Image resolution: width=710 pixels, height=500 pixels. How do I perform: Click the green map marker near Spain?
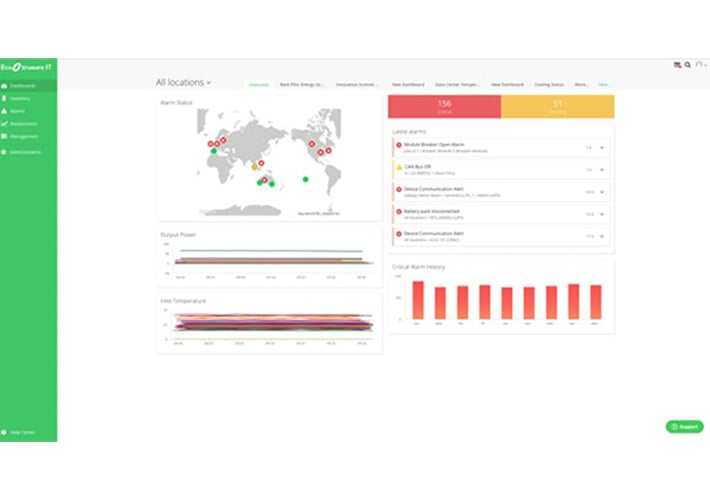coord(214,151)
